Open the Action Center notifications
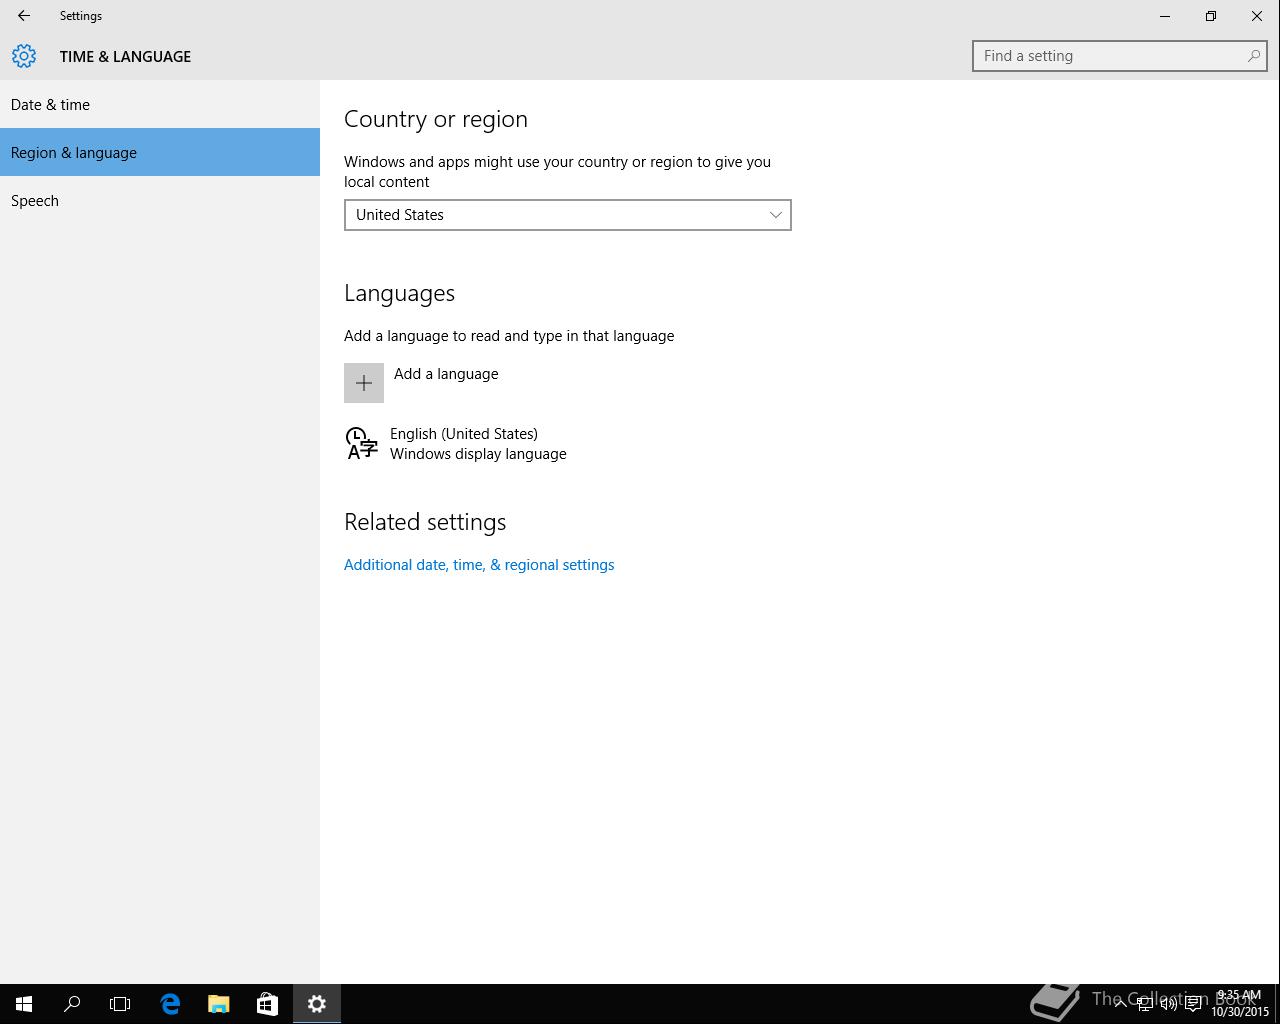The height and width of the screenshot is (1024, 1280). (x=1193, y=1004)
